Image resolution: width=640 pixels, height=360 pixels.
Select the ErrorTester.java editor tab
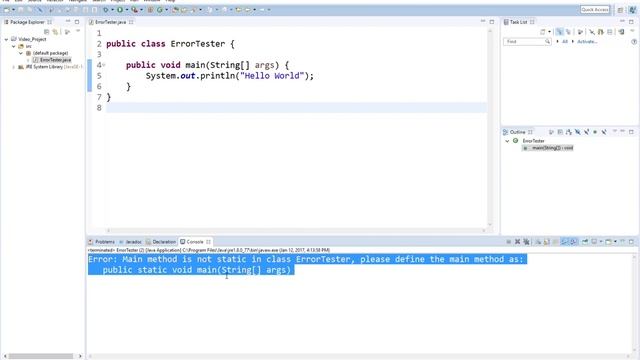point(111,22)
